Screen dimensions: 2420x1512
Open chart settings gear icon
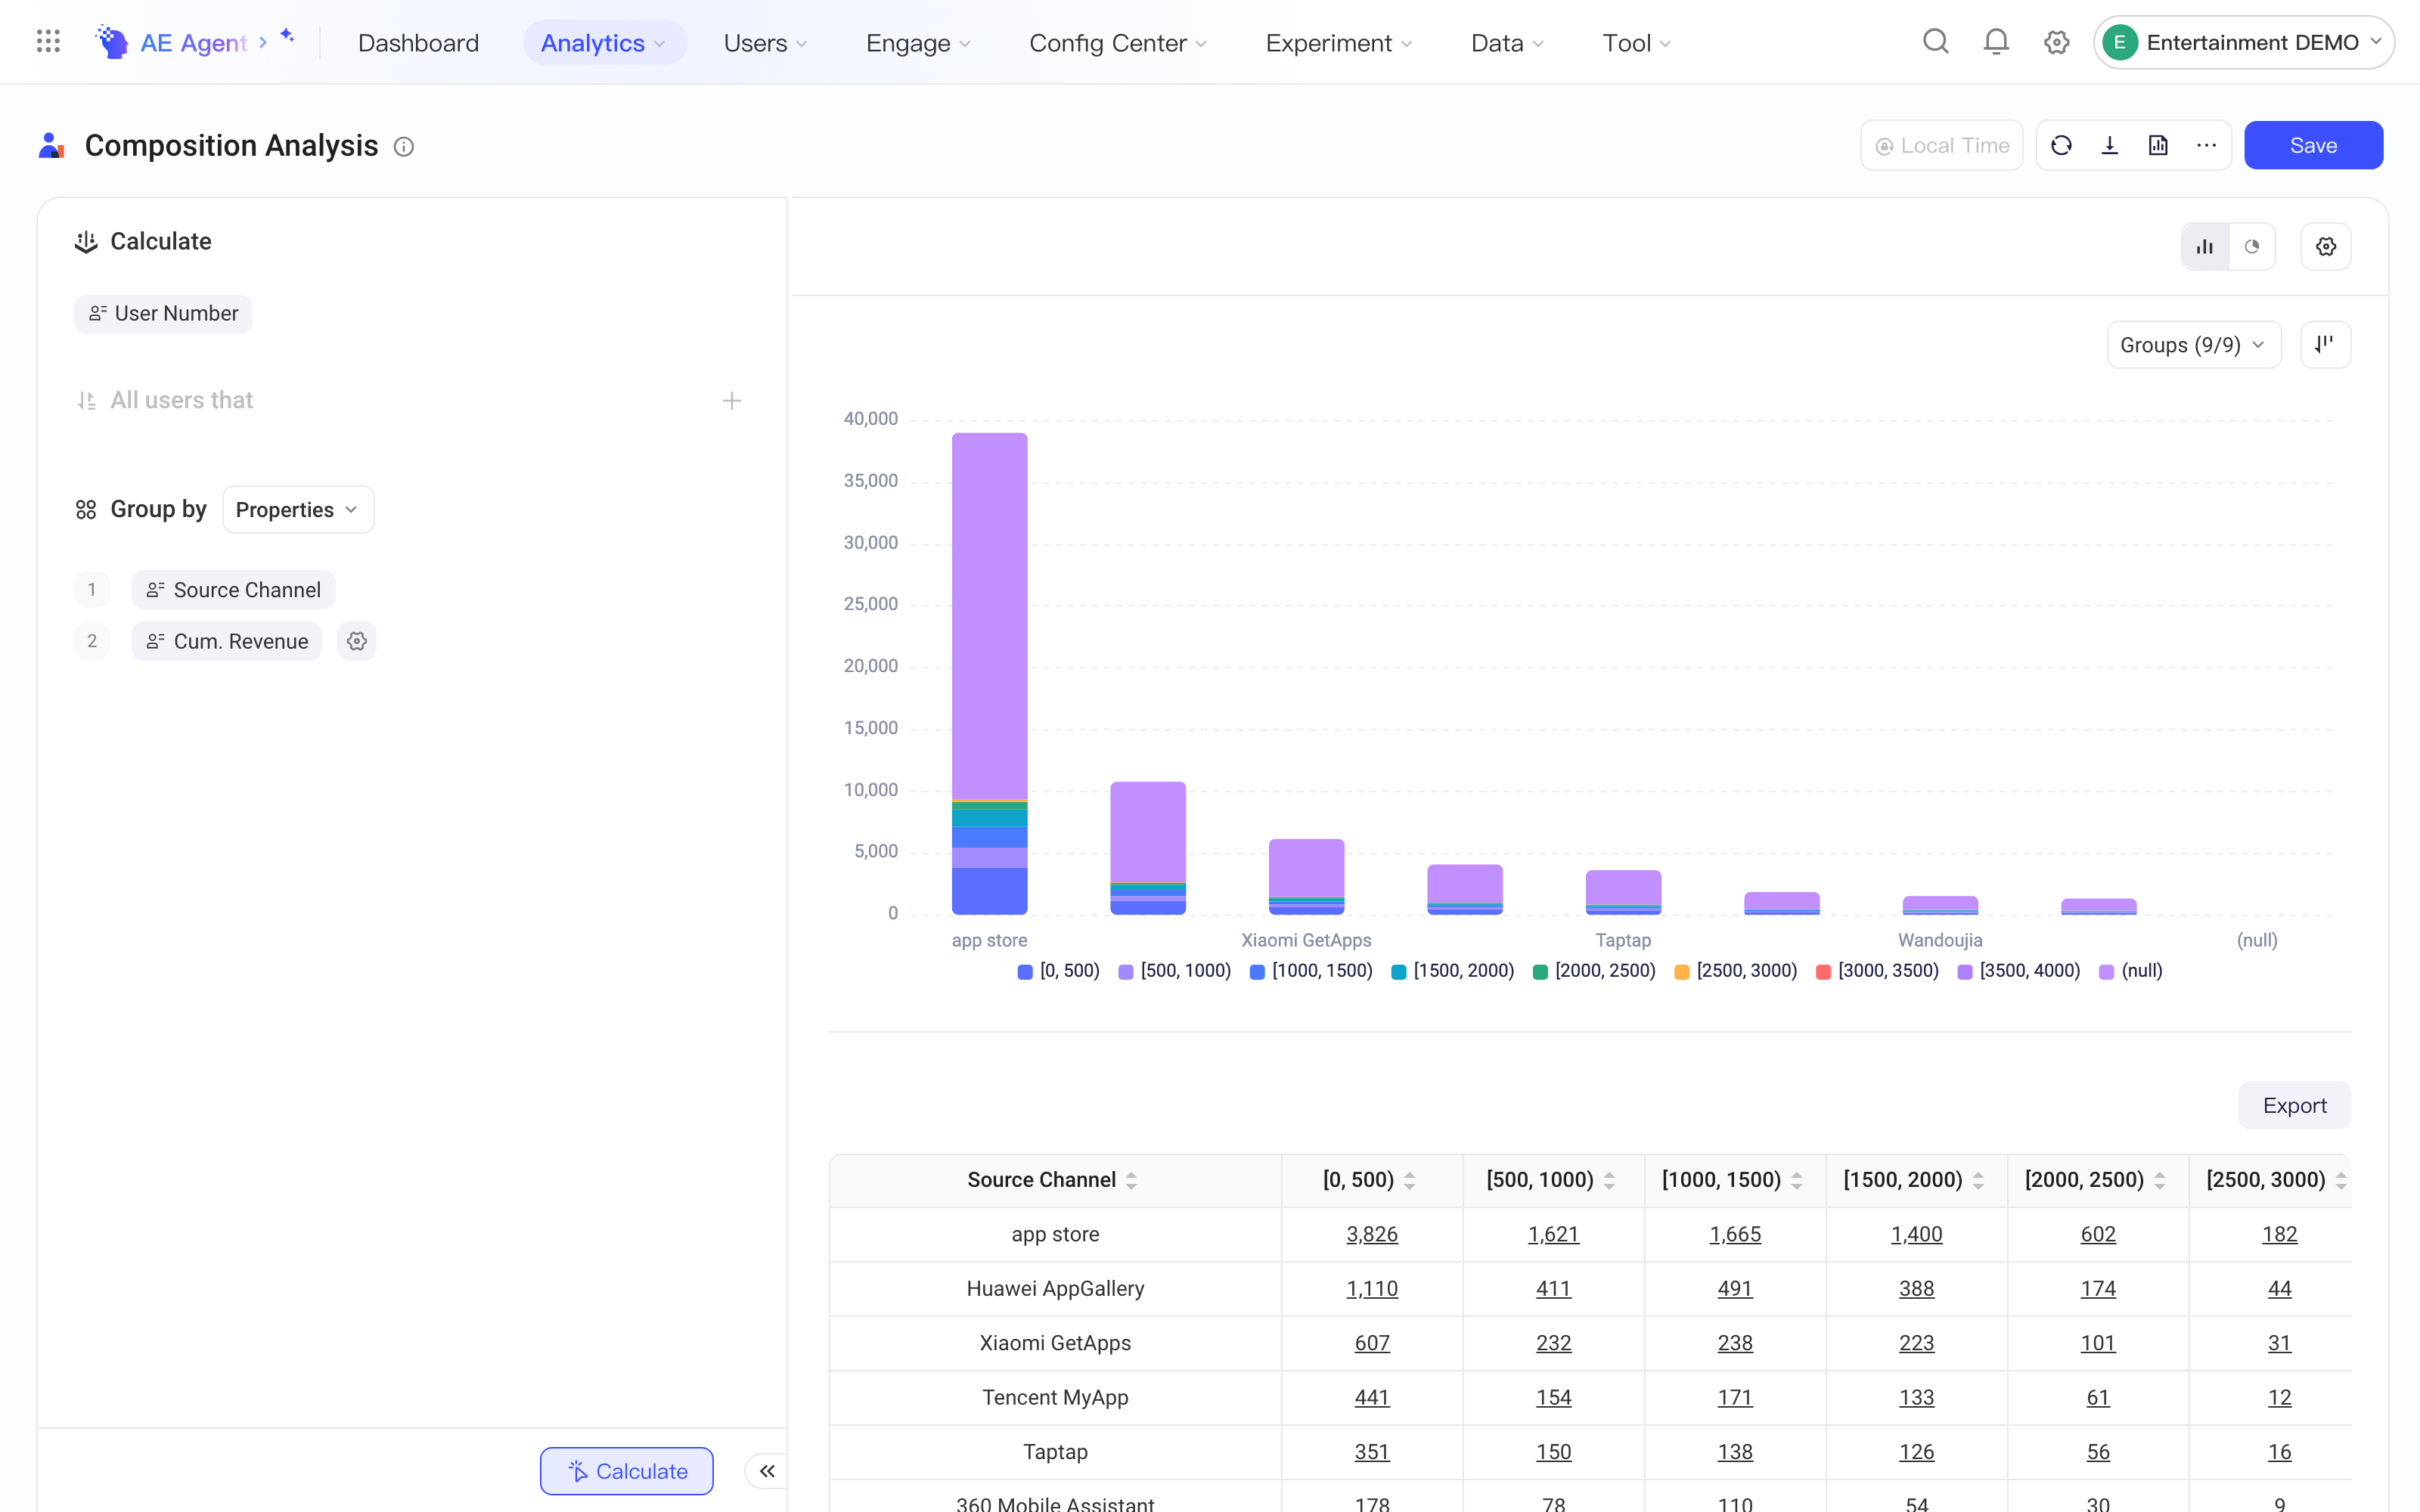(2326, 246)
